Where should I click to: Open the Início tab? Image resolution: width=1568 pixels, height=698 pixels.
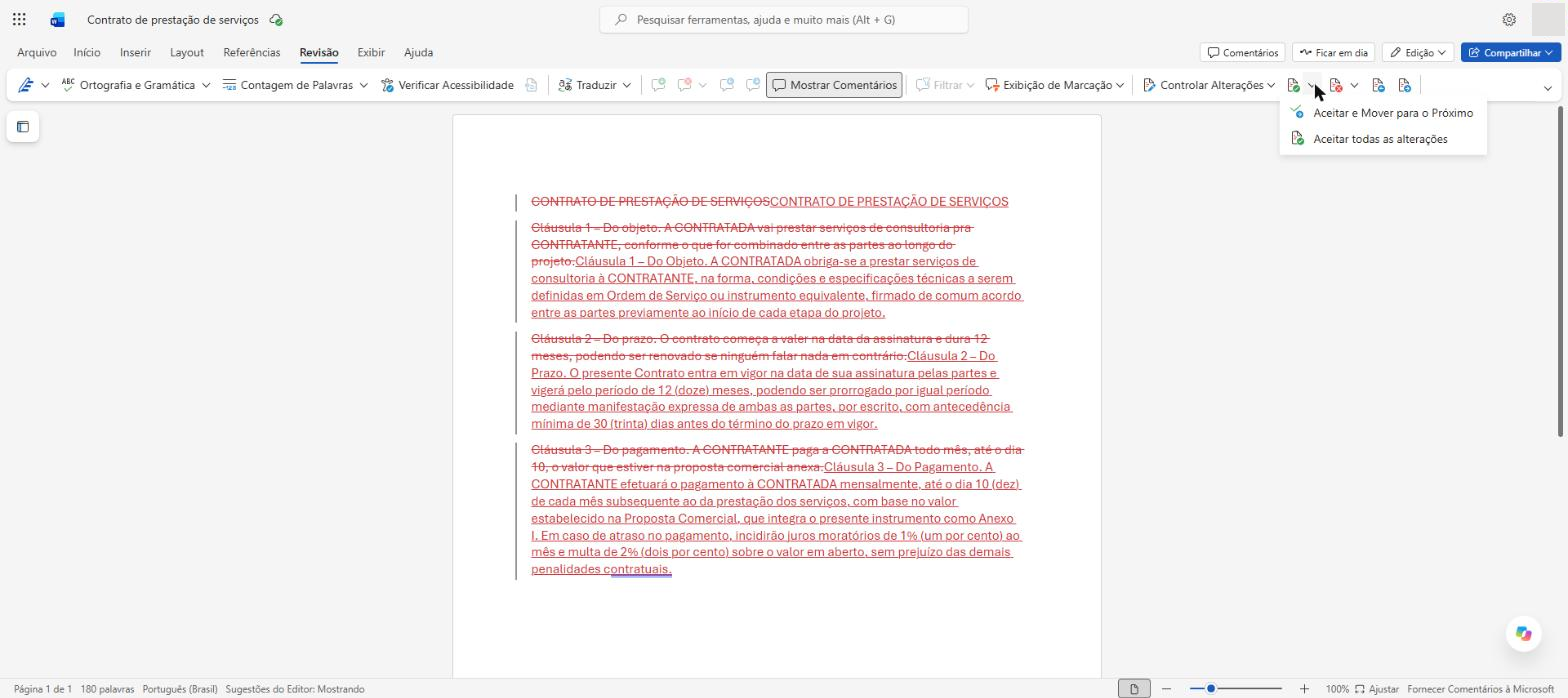pyautogui.click(x=87, y=52)
